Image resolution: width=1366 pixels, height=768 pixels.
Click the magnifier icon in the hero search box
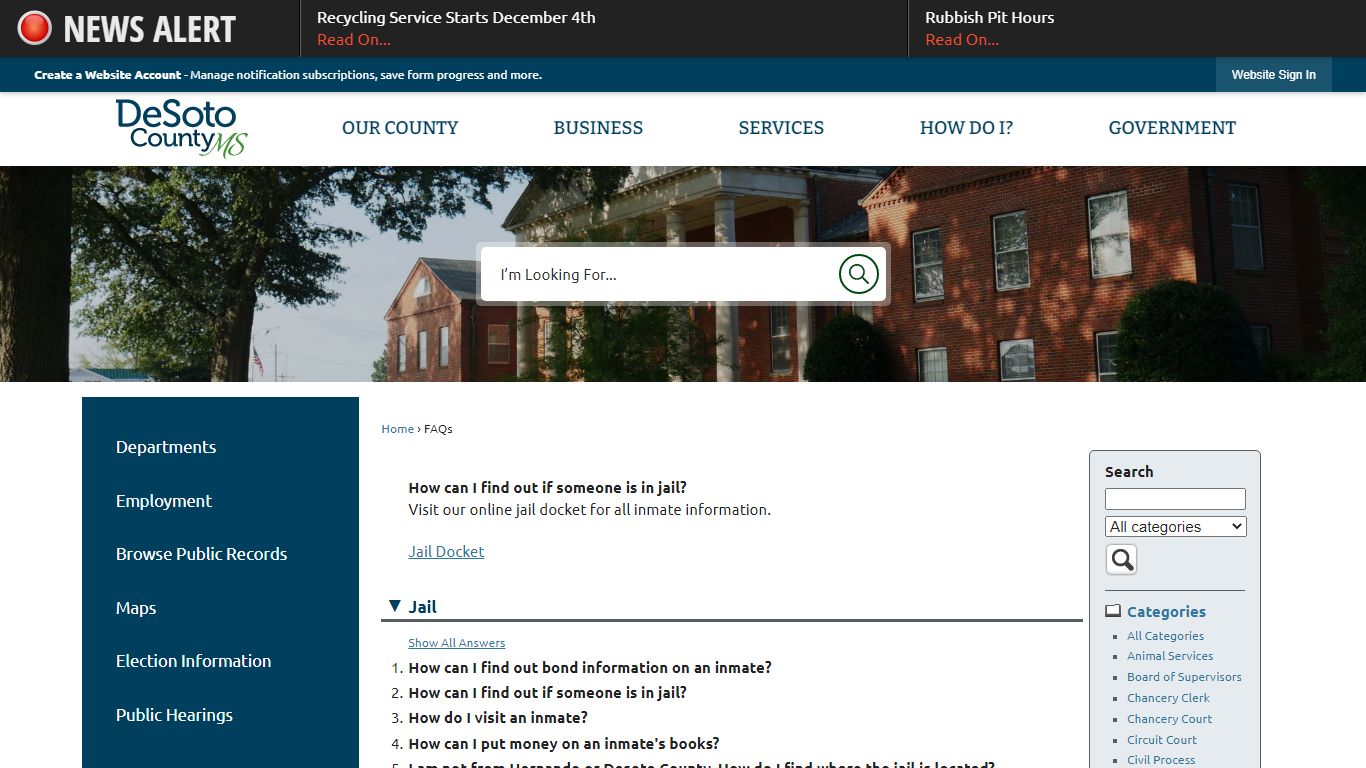pyautogui.click(x=858, y=274)
